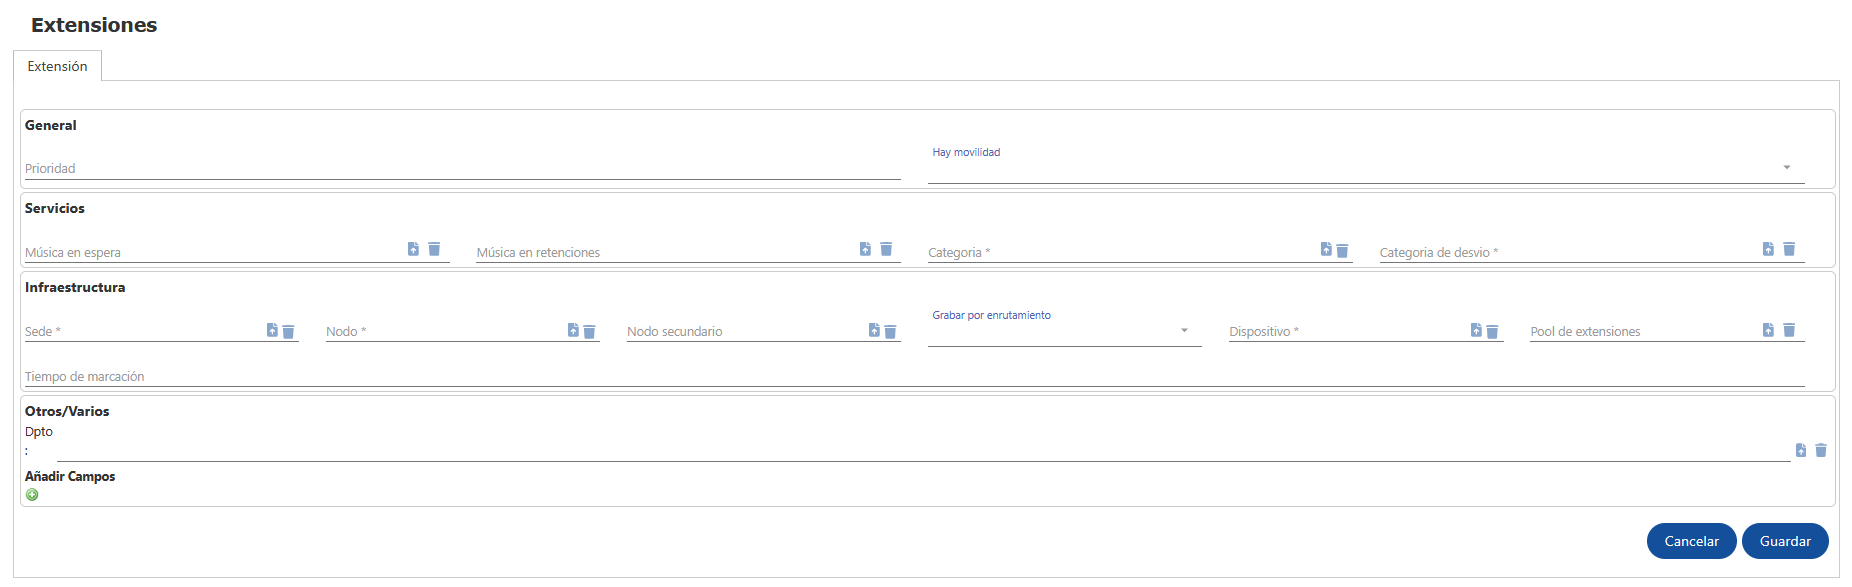Click the select icon for the Dpto field
1852x587 pixels.
coord(1801,450)
